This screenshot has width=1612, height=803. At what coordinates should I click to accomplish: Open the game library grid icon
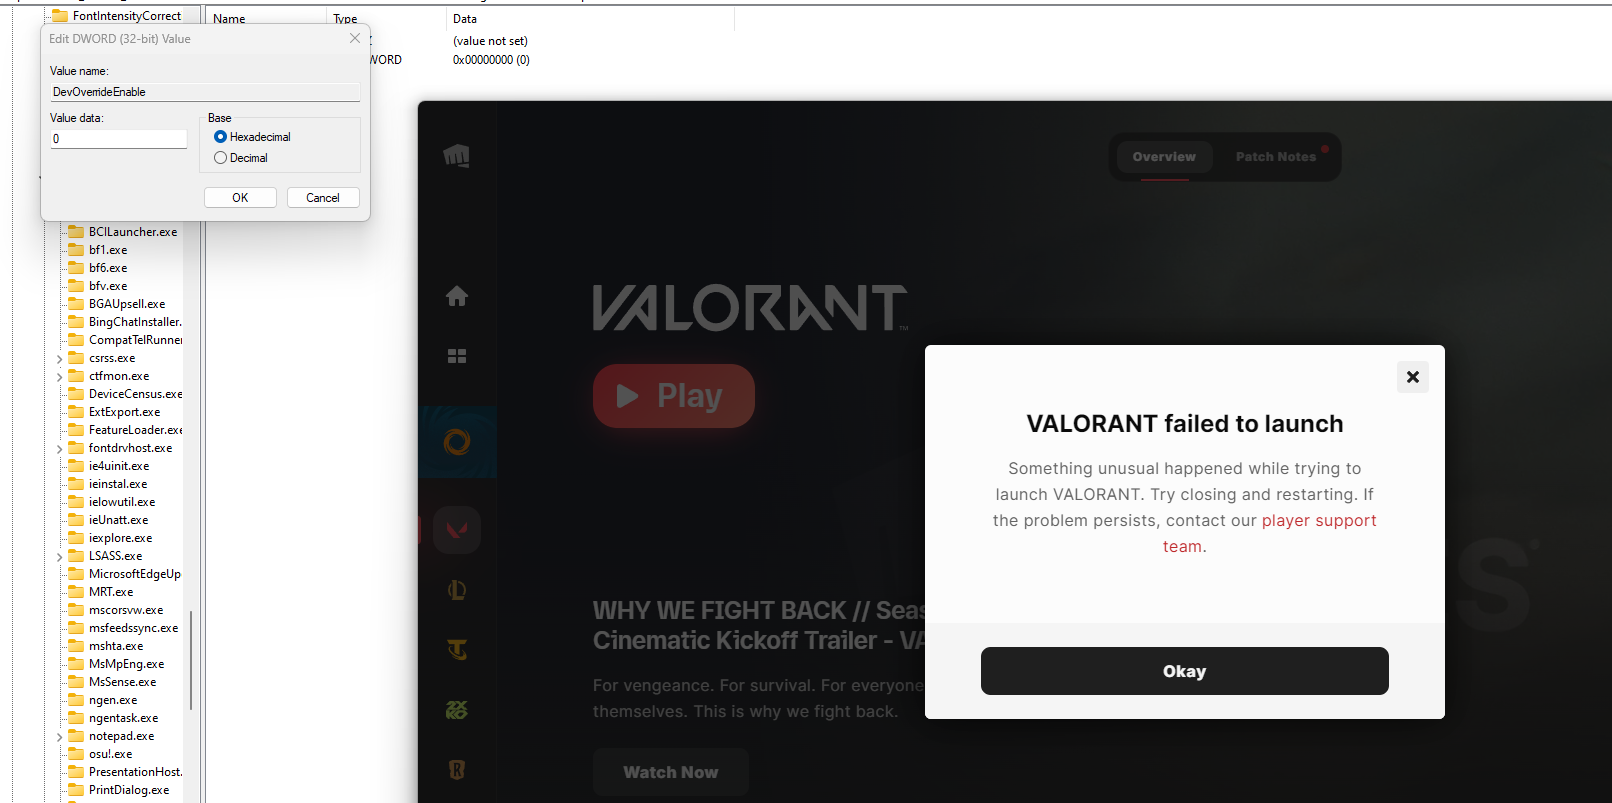coord(457,356)
